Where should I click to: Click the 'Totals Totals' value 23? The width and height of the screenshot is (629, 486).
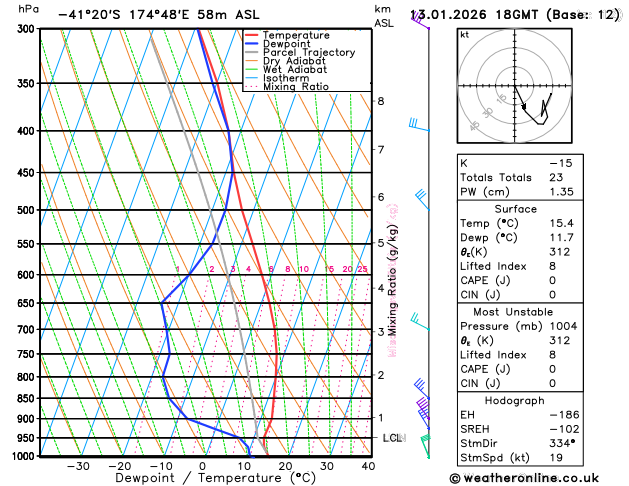pyautogui.click(x=556, y=177)
